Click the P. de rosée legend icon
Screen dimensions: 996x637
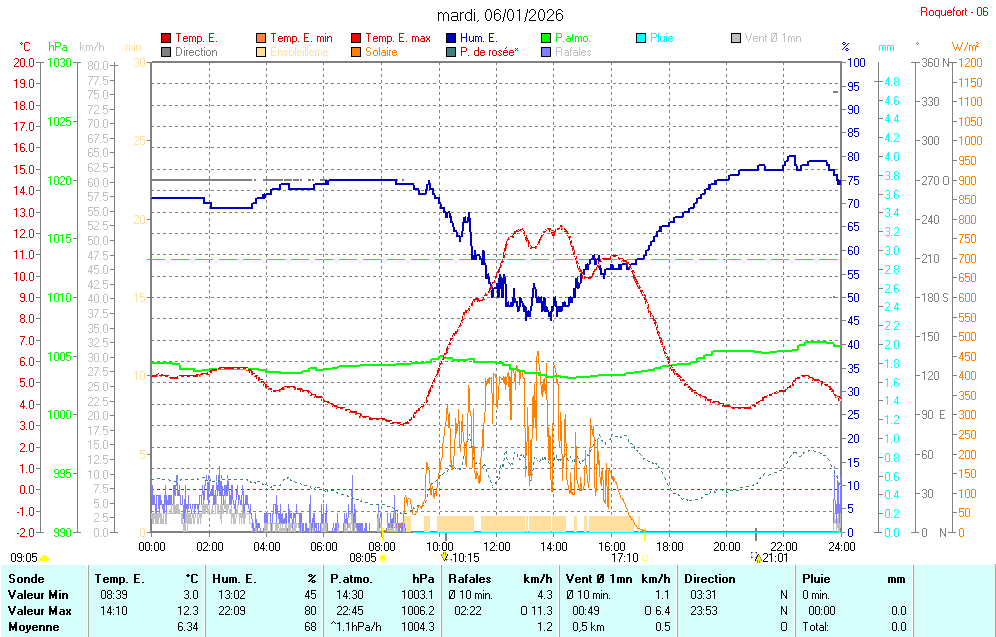coord(451,52)
